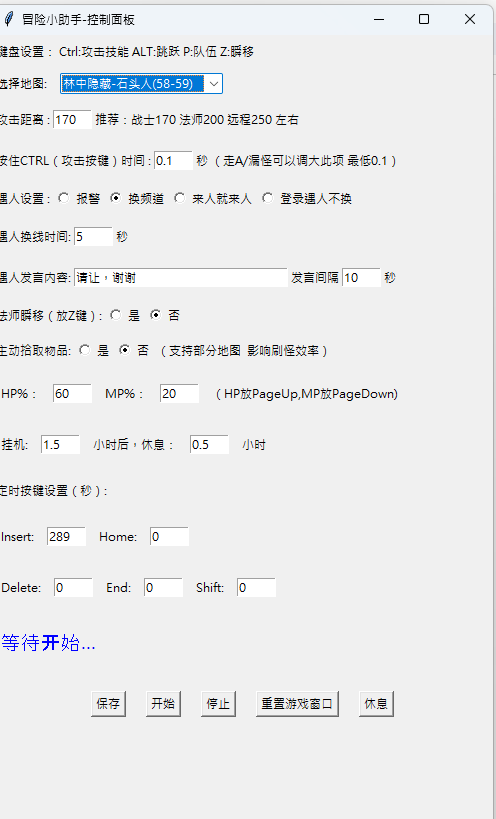The height and width of the screenshot is (819, 496).
Task: Focus the 攻击距离 input field
Action: [x=73, y=120]
